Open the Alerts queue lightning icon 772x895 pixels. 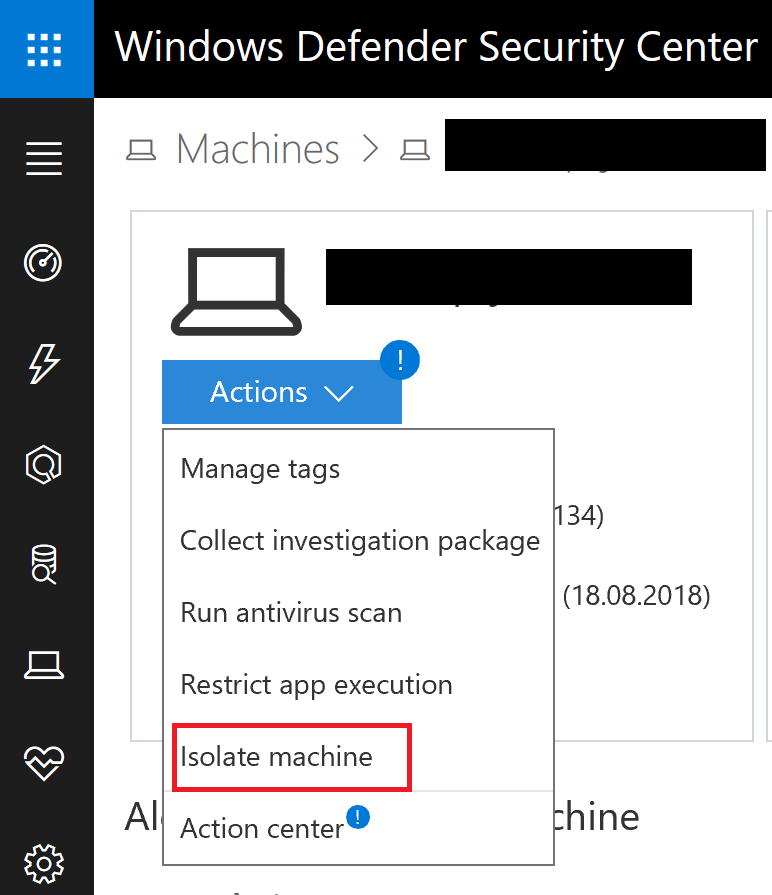pyautogui.click(x=44, y=364)
